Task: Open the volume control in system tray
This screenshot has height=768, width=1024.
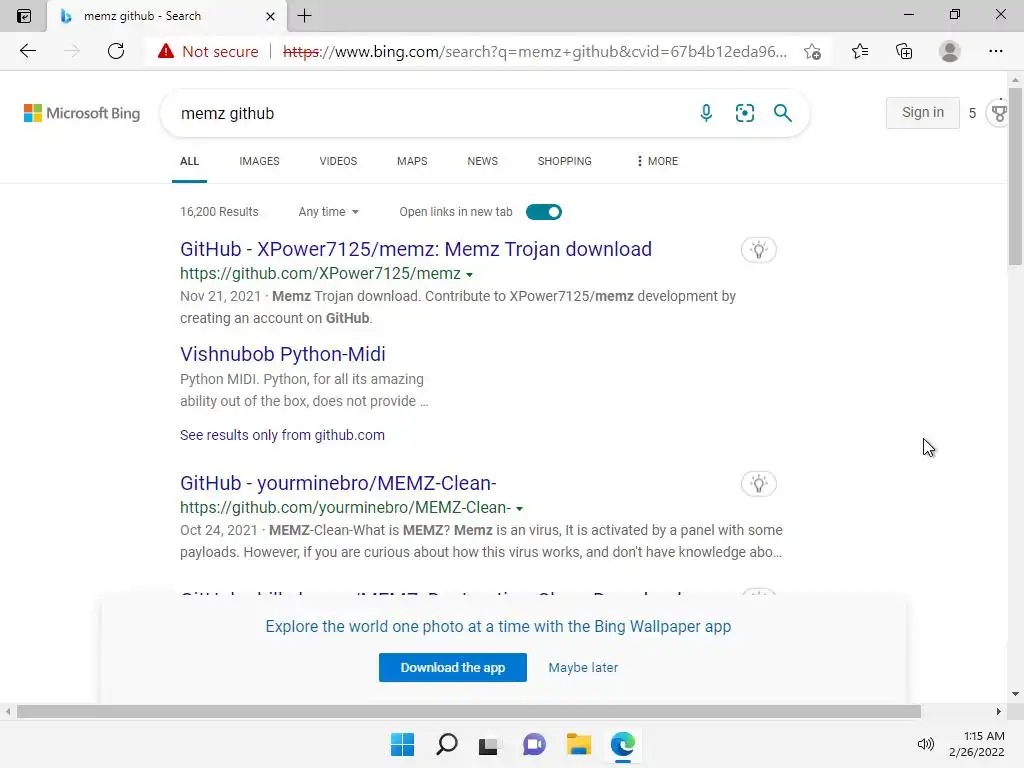Action: point(925,744)
